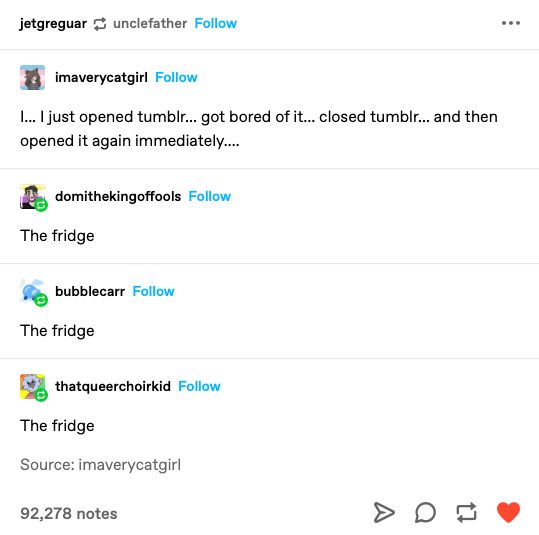Follow bubblecarr

click(154, 291)
